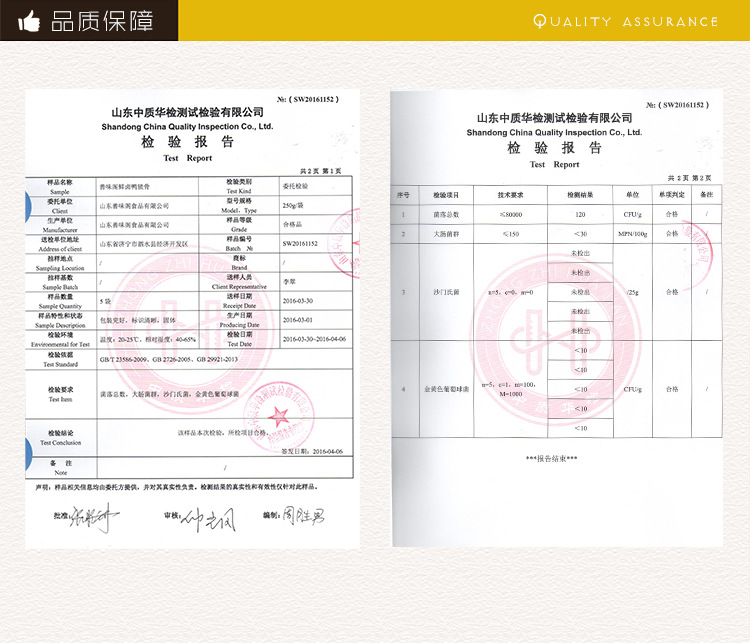750x643 pixels.
Task: Click the 技术要求 column header
Action: pos(510,195)
